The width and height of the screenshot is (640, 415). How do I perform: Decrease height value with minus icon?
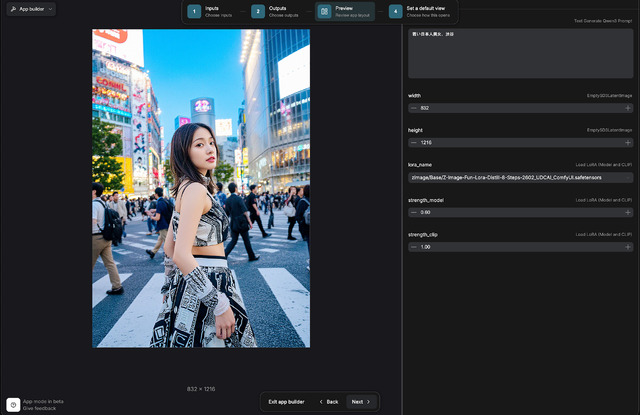tap(414, 143)
